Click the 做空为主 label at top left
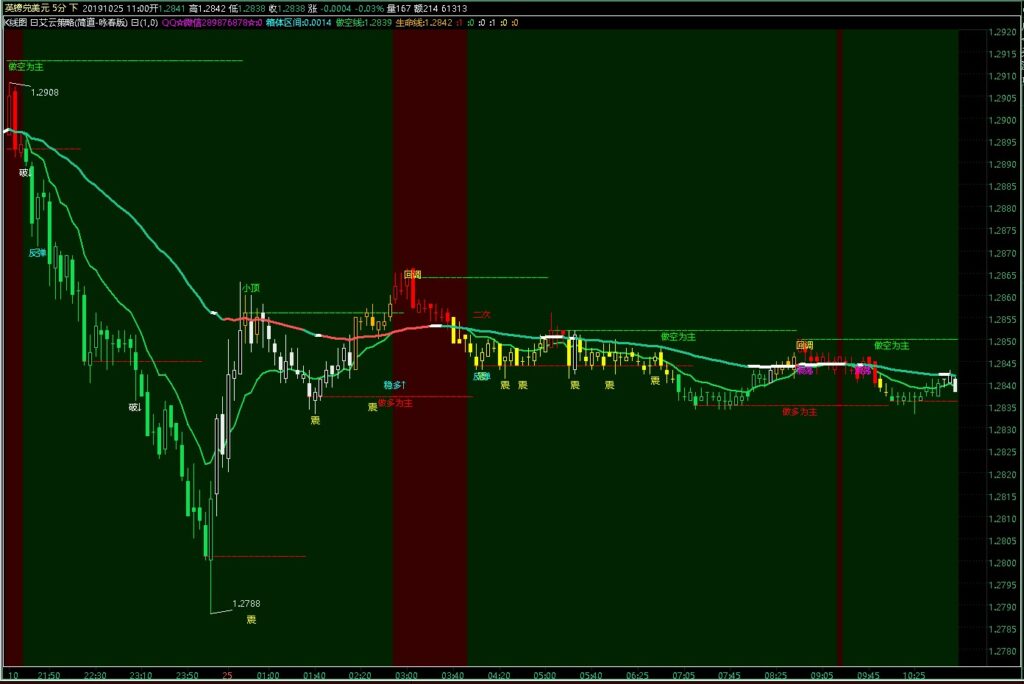 pyautogui.click(x=25, y=67)
